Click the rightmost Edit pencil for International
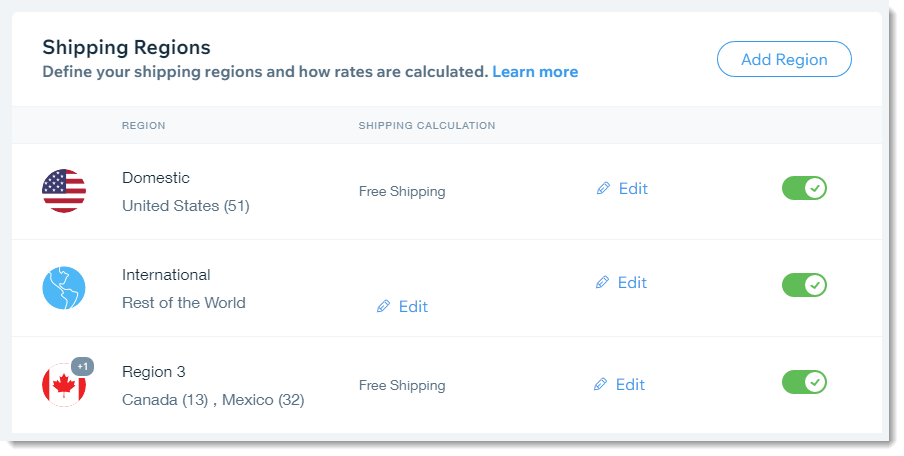Image resolution: width=904 pixels, height=456 pixels. tap(602, 283)
